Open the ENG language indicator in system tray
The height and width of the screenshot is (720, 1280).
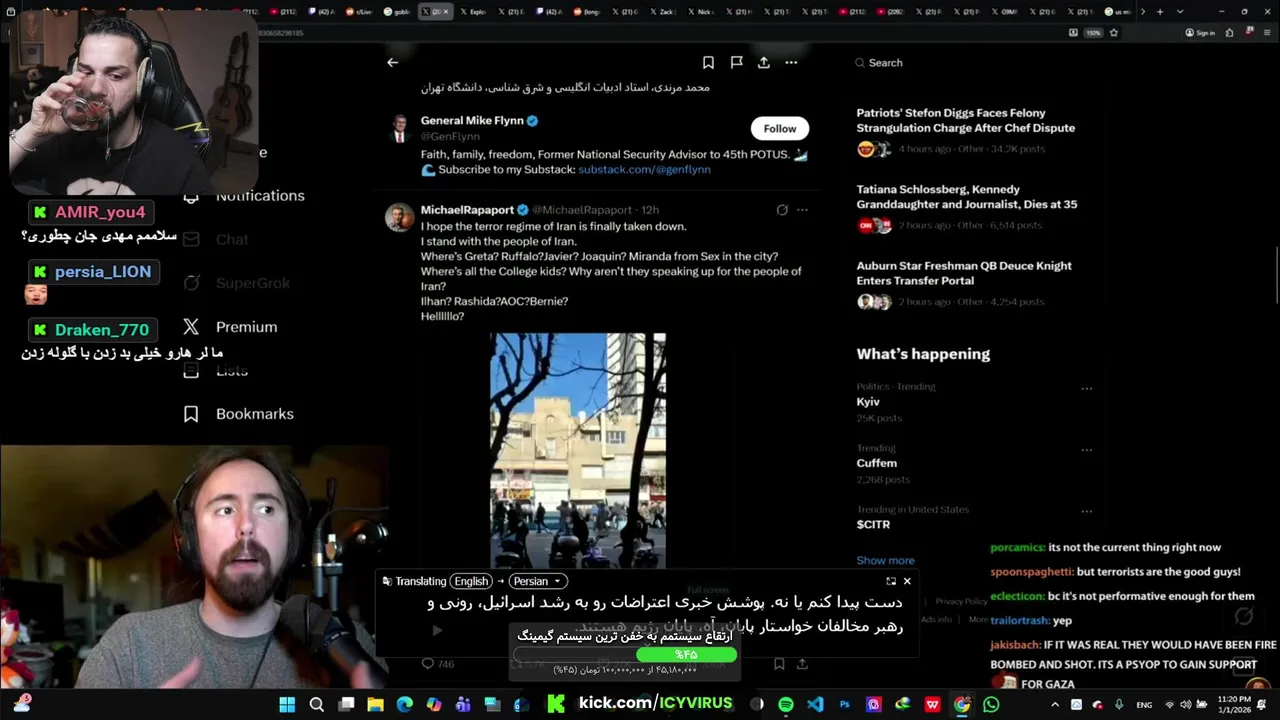pyautogui.click(x=1144, y=705)
